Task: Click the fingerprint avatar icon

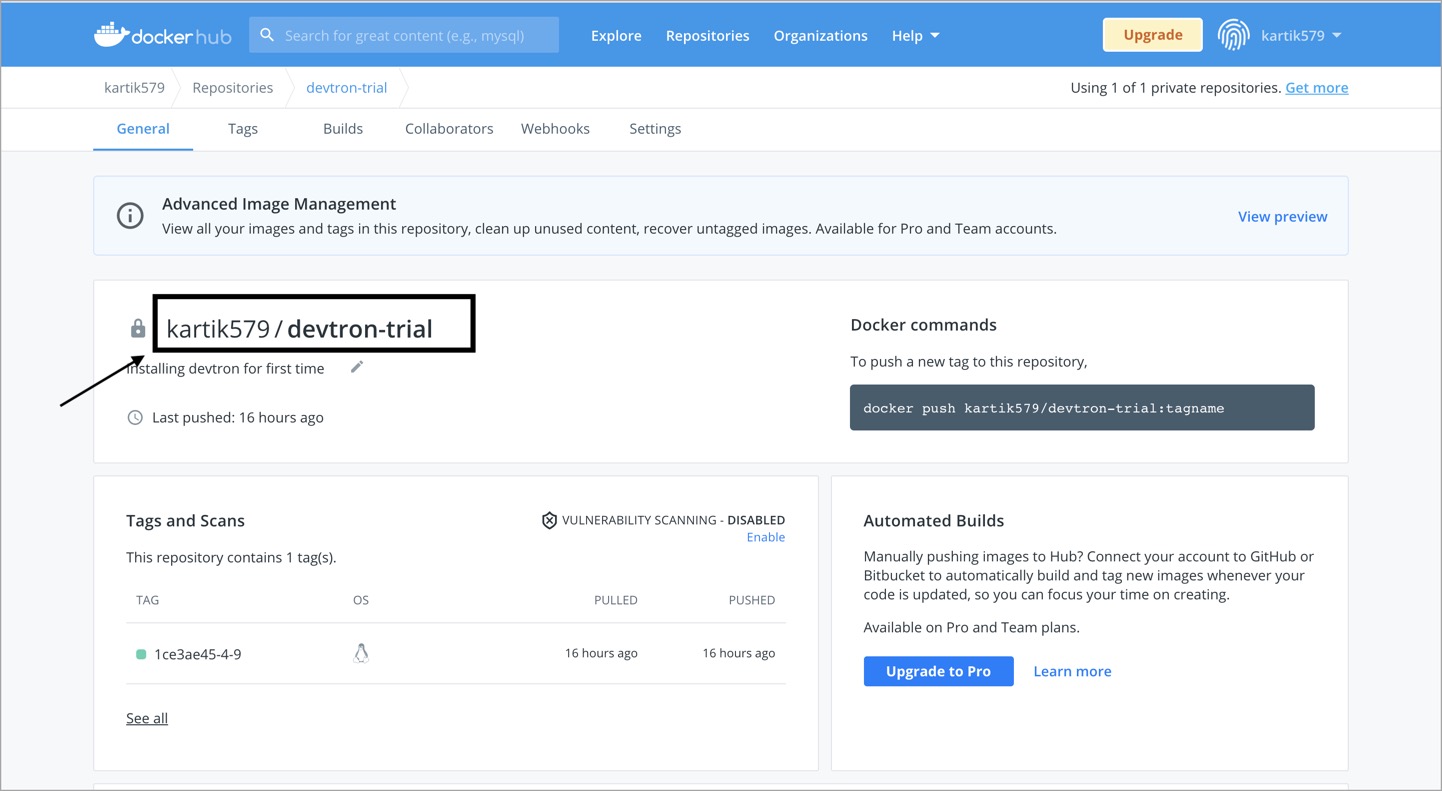Action: [1233, 35]
